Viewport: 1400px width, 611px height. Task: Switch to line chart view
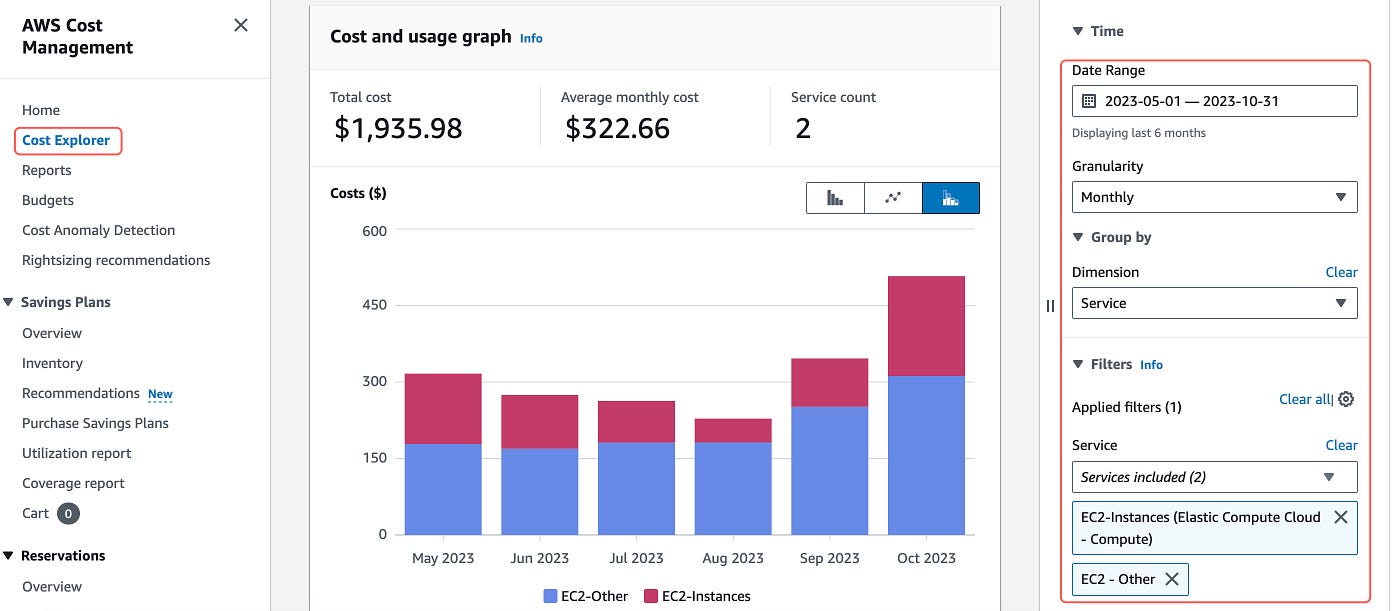click(893, 198)
